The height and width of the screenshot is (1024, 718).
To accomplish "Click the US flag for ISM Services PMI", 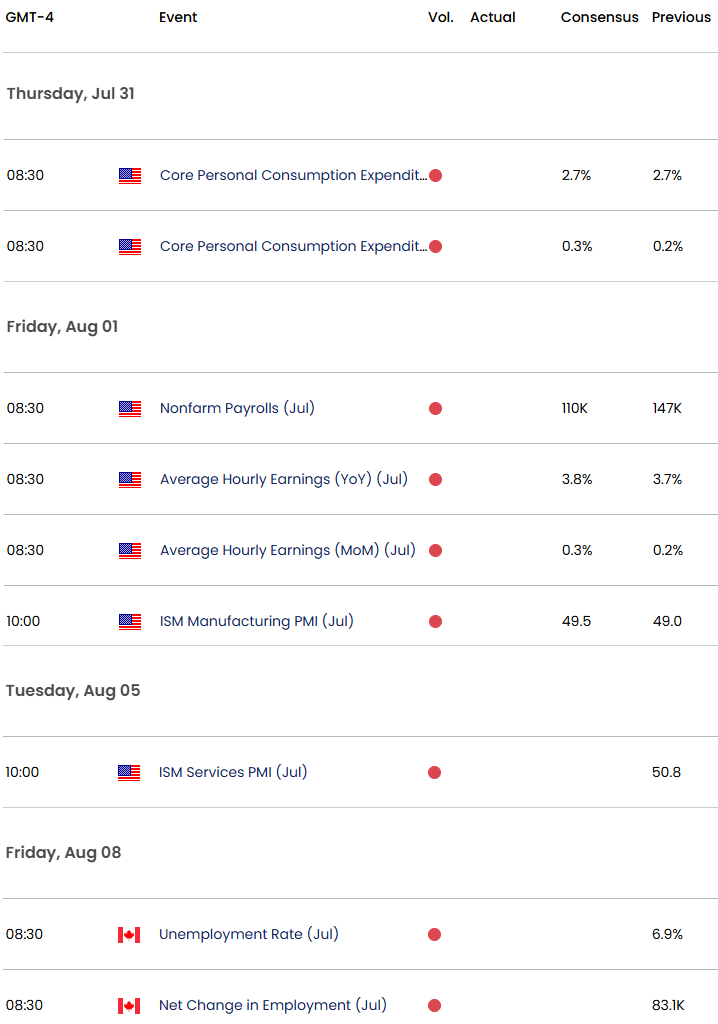I will 129,772.
